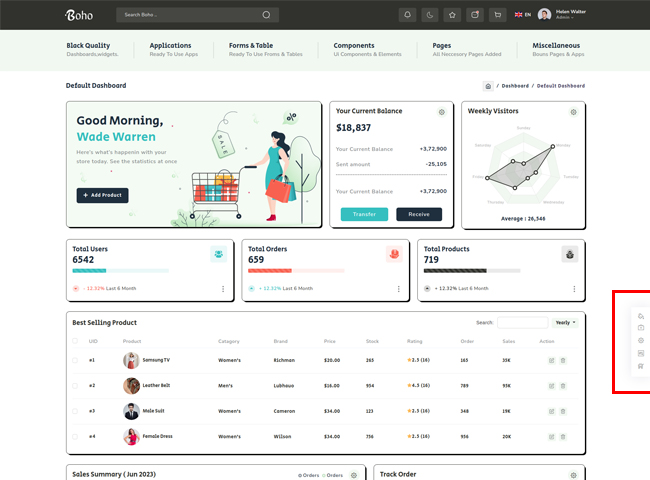The image size is (650, 480).
Task: Check the box for Leather Belt row
Action: (75, 385)
